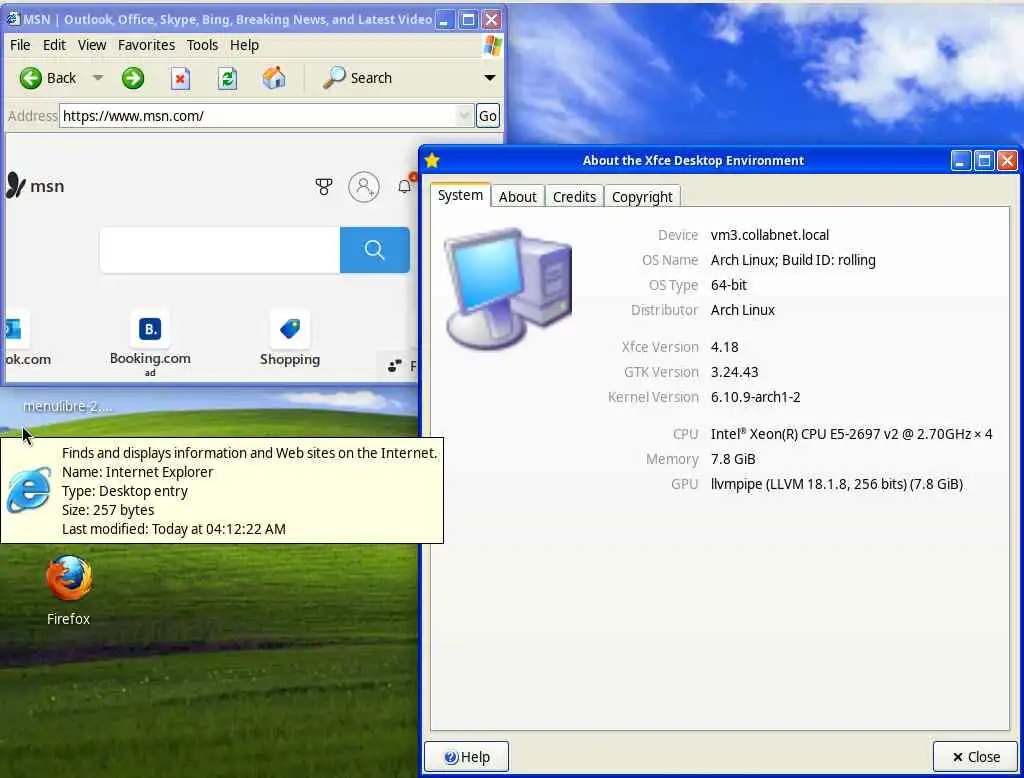Click the CPU value Intel Xeon E5-2697

851,434
